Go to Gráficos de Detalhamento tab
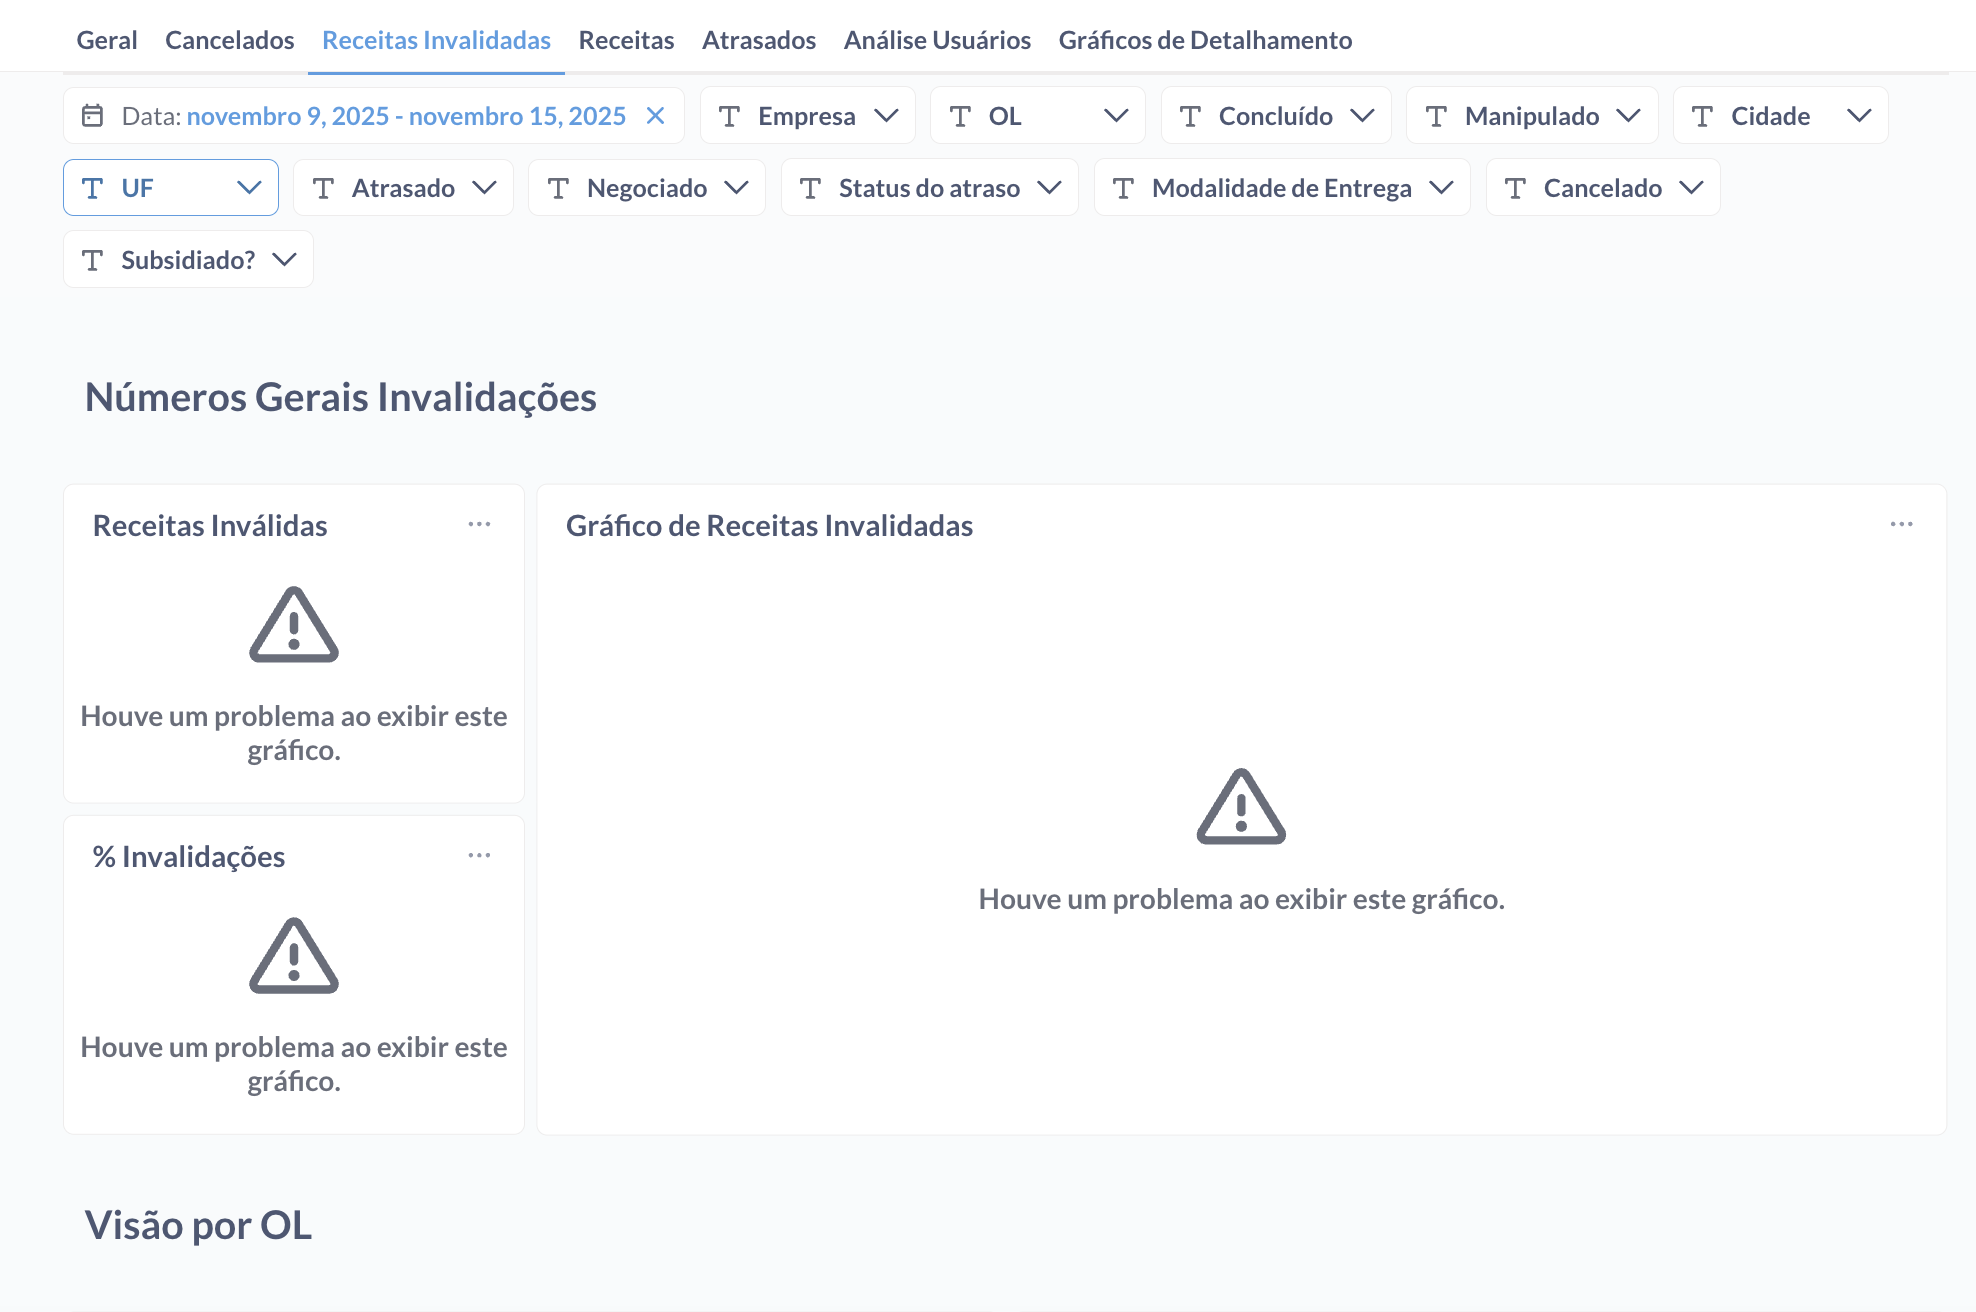 1205,40
